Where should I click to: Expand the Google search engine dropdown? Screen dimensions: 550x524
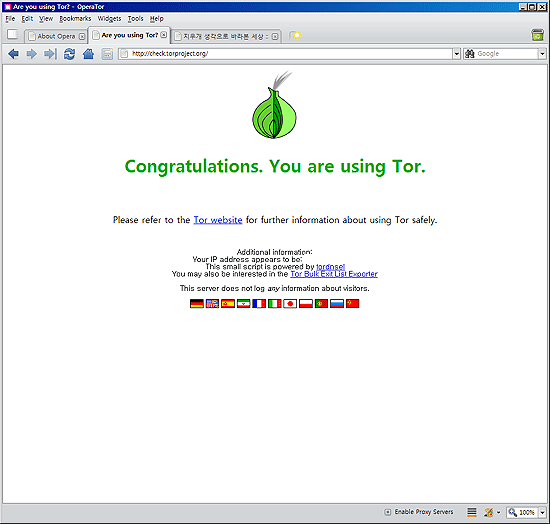[x=542, y=54]
